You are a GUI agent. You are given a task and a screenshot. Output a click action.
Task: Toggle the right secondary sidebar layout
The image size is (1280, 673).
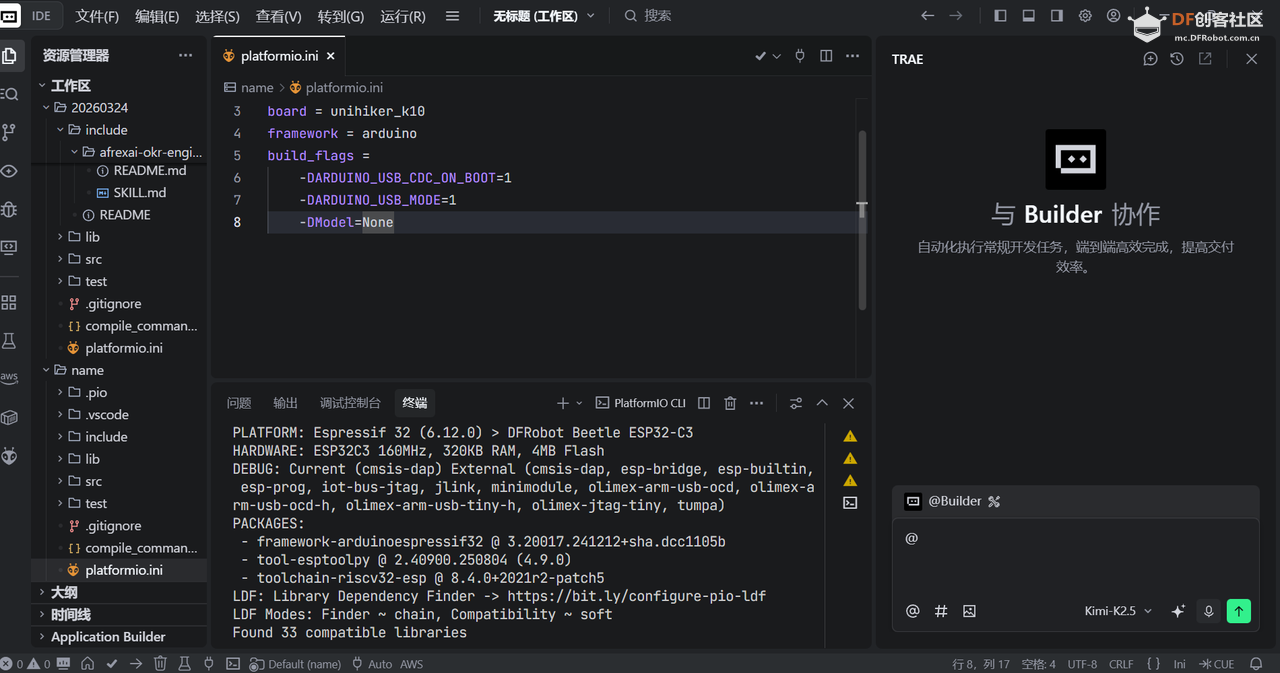point(1056,16)
